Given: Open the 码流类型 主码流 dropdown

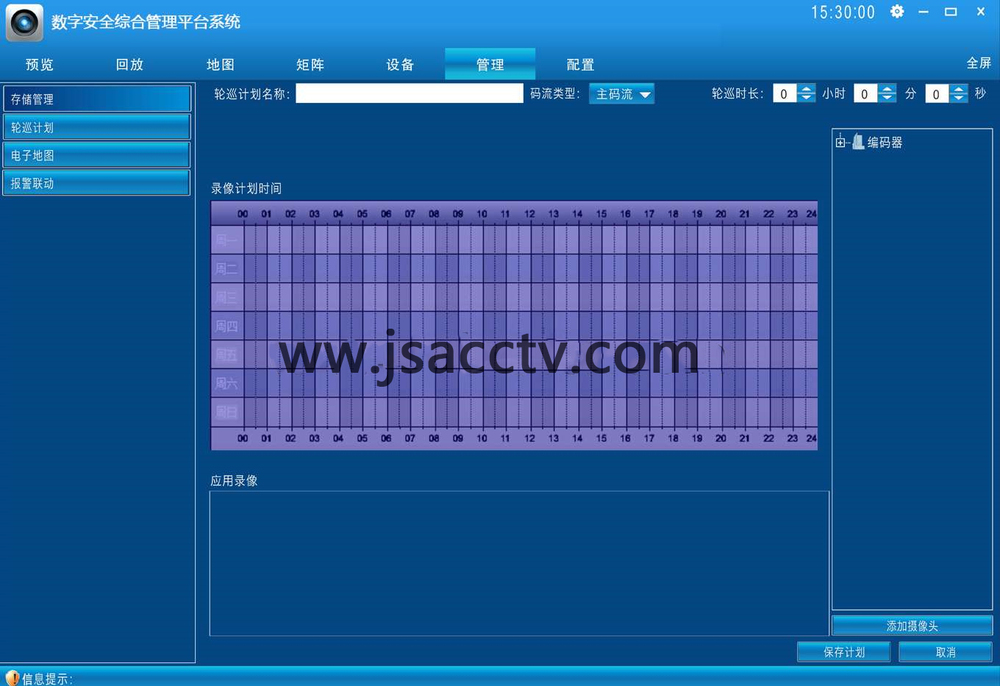Looking at the screenshot, I should (621, 94).
